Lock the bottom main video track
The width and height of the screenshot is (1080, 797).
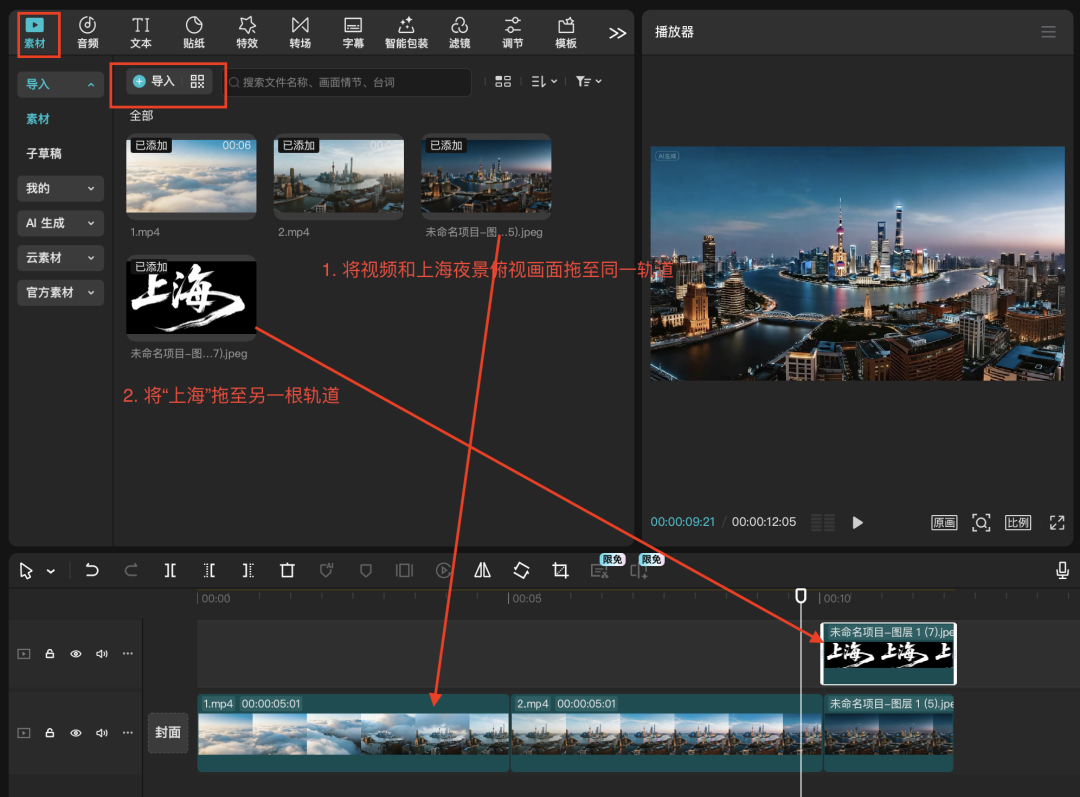pos(49,733)
